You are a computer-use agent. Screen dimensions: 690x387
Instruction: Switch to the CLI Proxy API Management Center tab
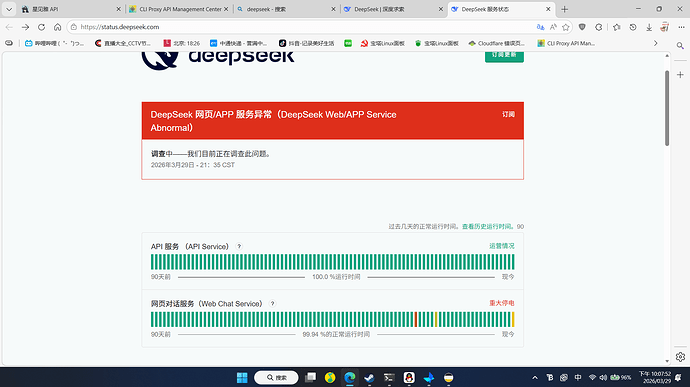[x=179, y=9]
